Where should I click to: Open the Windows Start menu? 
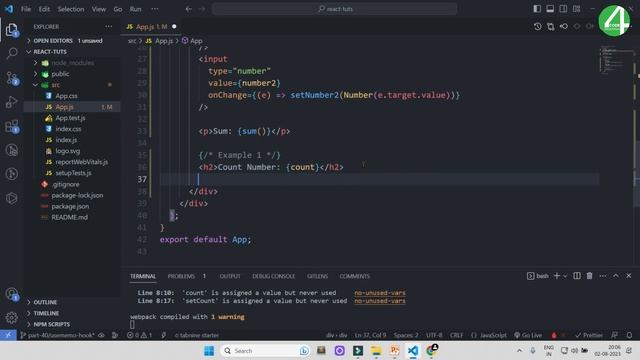pyautogui.click(x=209, y=351)
